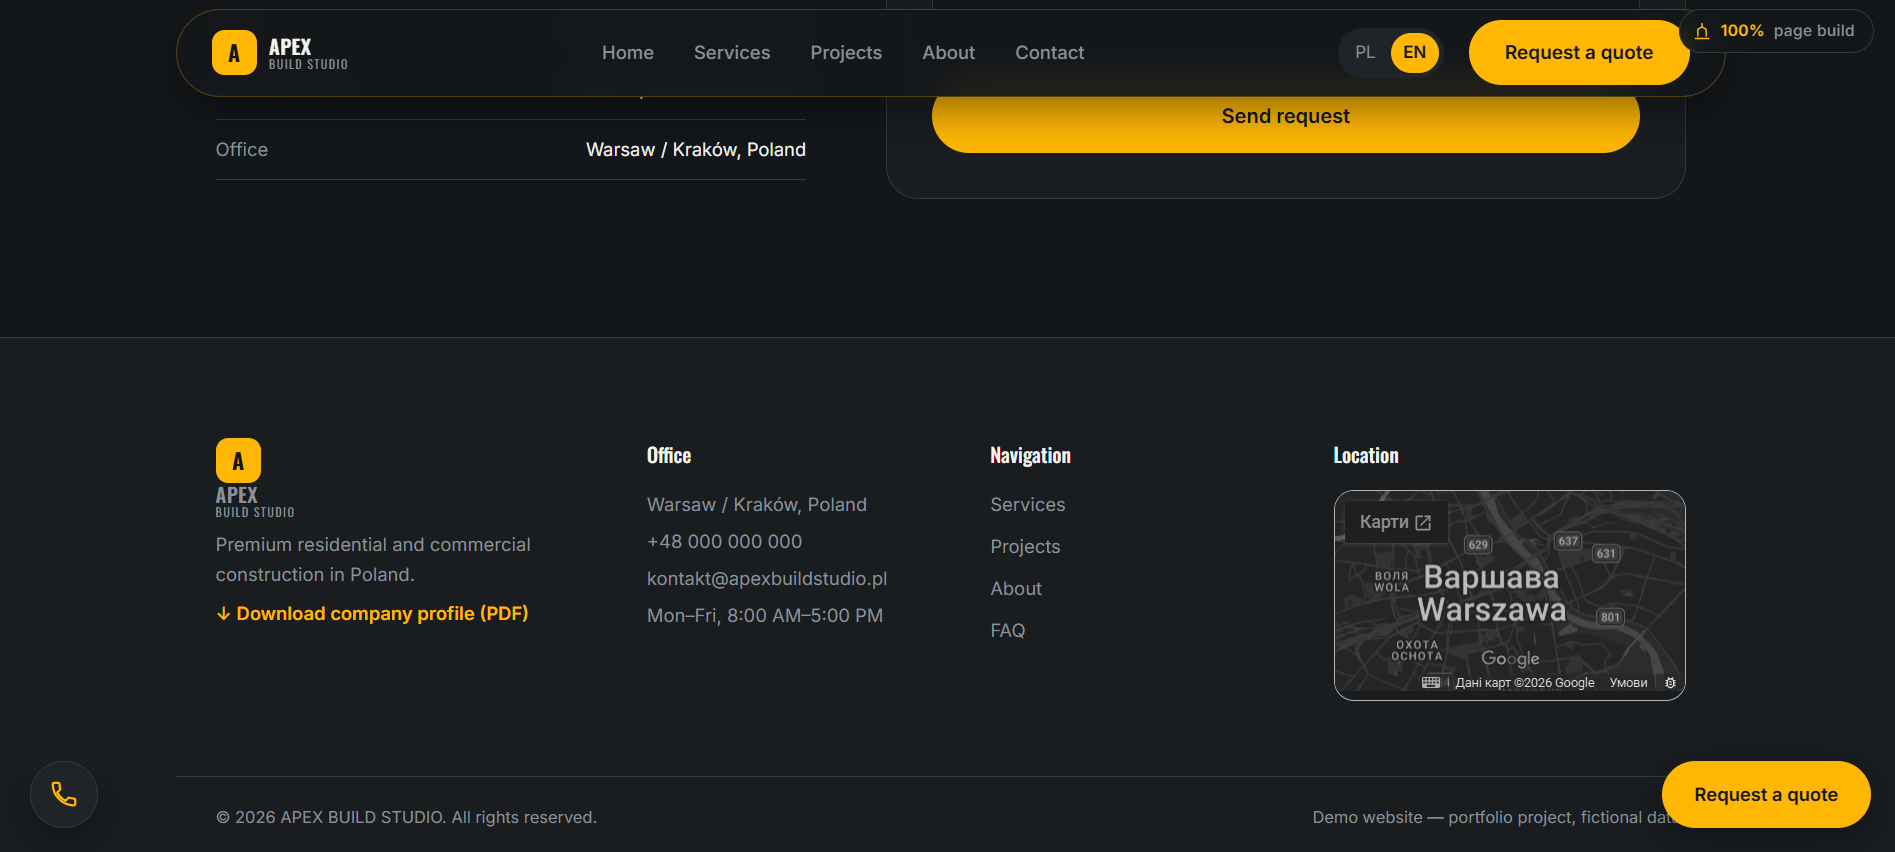1895x852 pixels.
Task: Click the floating Request a quote button
Action: tap(1766, 795)
